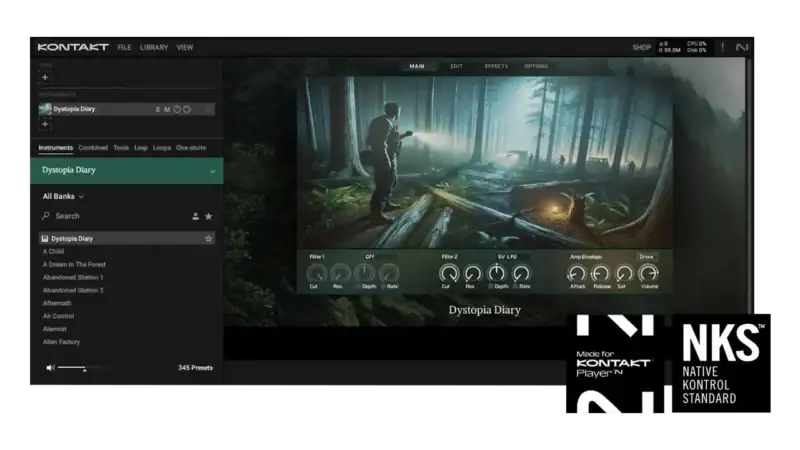Switch to the EDIT instrument page
The height and width of the screenshot is (450, 800).
[456, 66]
